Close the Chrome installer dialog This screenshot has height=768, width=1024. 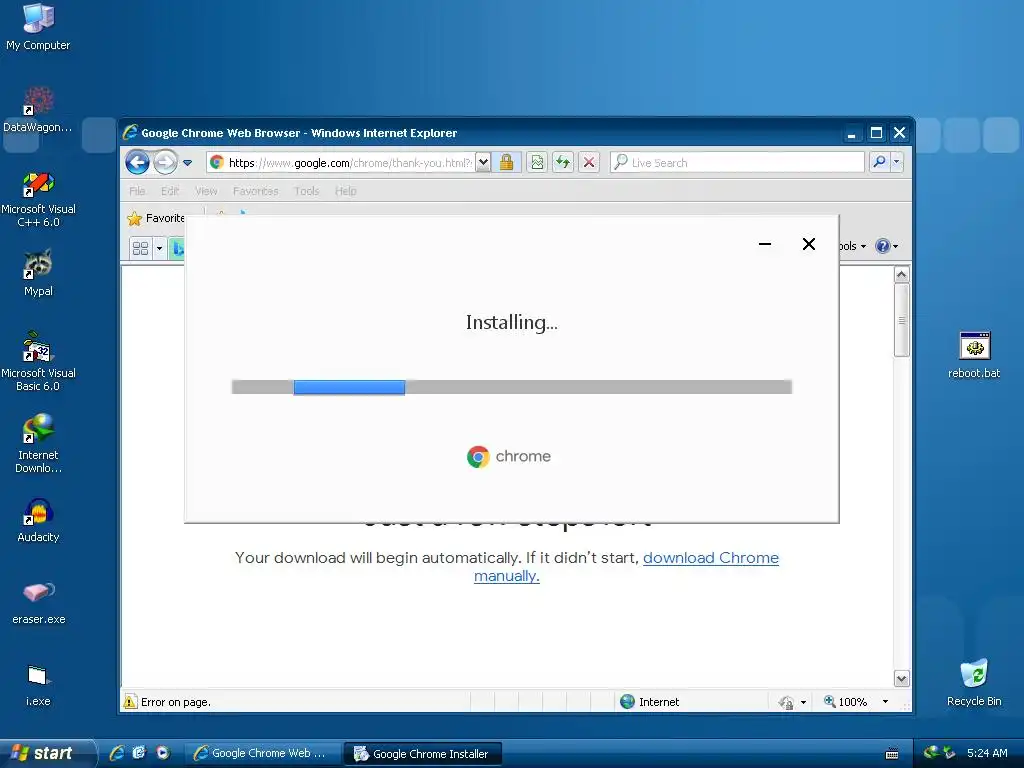click(808, 244)
